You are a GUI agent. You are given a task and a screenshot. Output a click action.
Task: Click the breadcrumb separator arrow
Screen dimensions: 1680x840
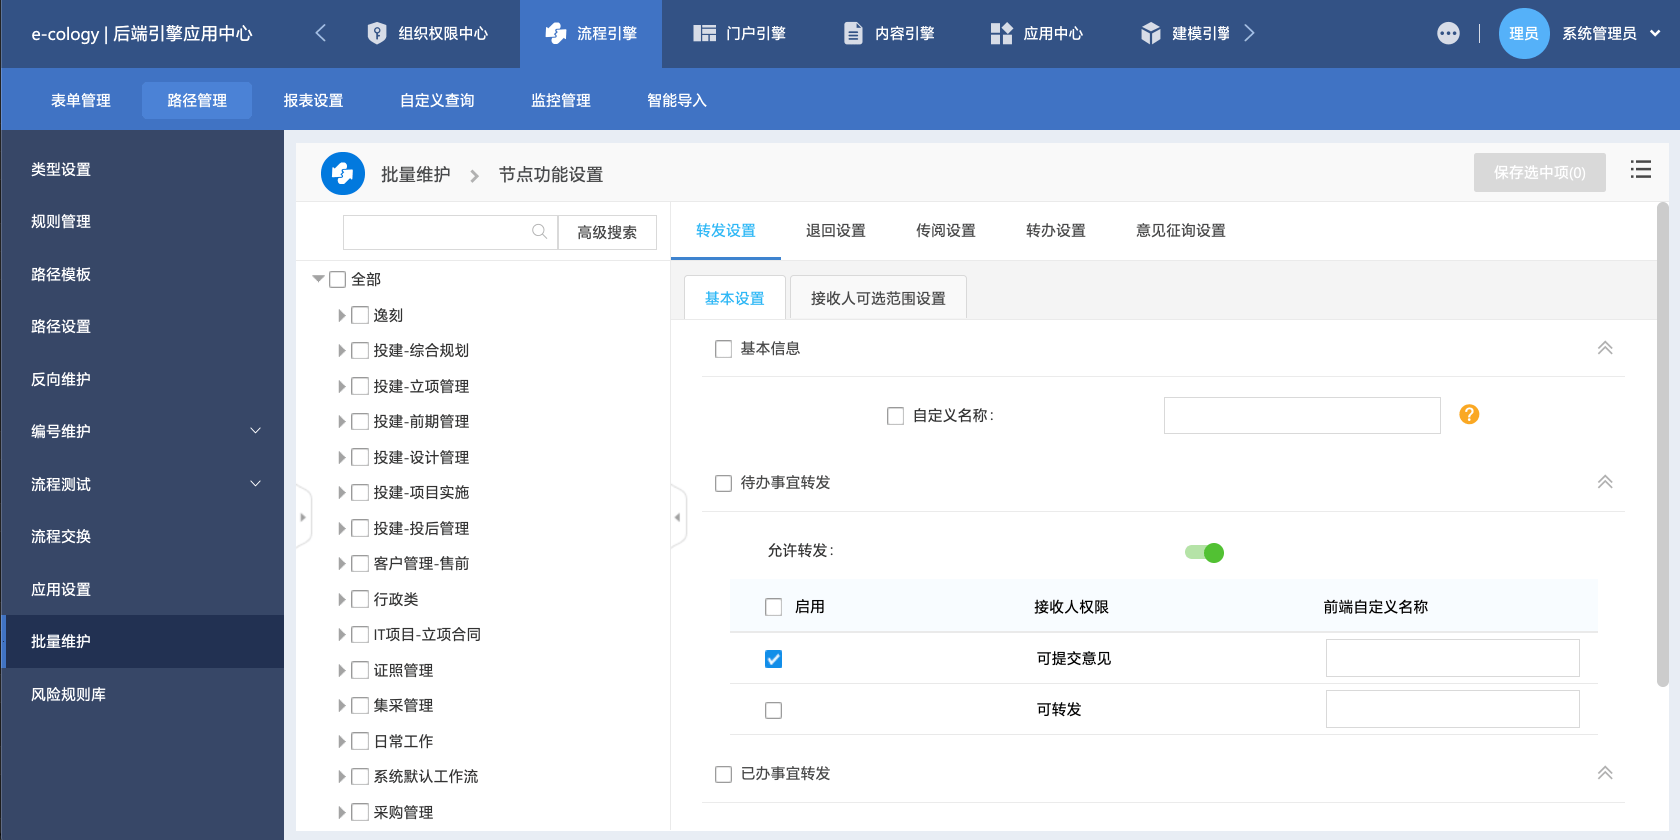(474, 176)
